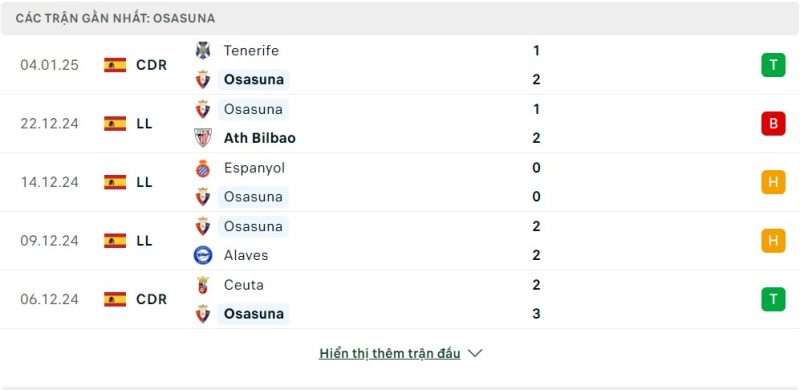800x390 pixels.
Task: Click green T badge for Tenerife match
Action: coord(773,65)
